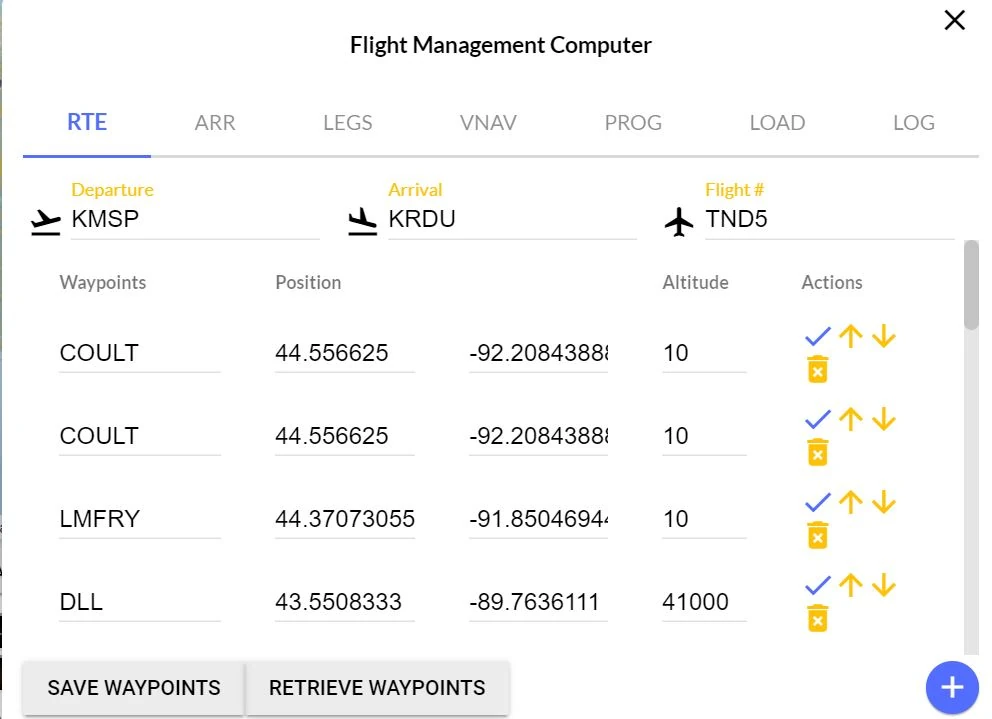Click the waypoint list vertical scrollbar
The width and height of the screenshot is (992, 719).
click(x=971, y=285)
